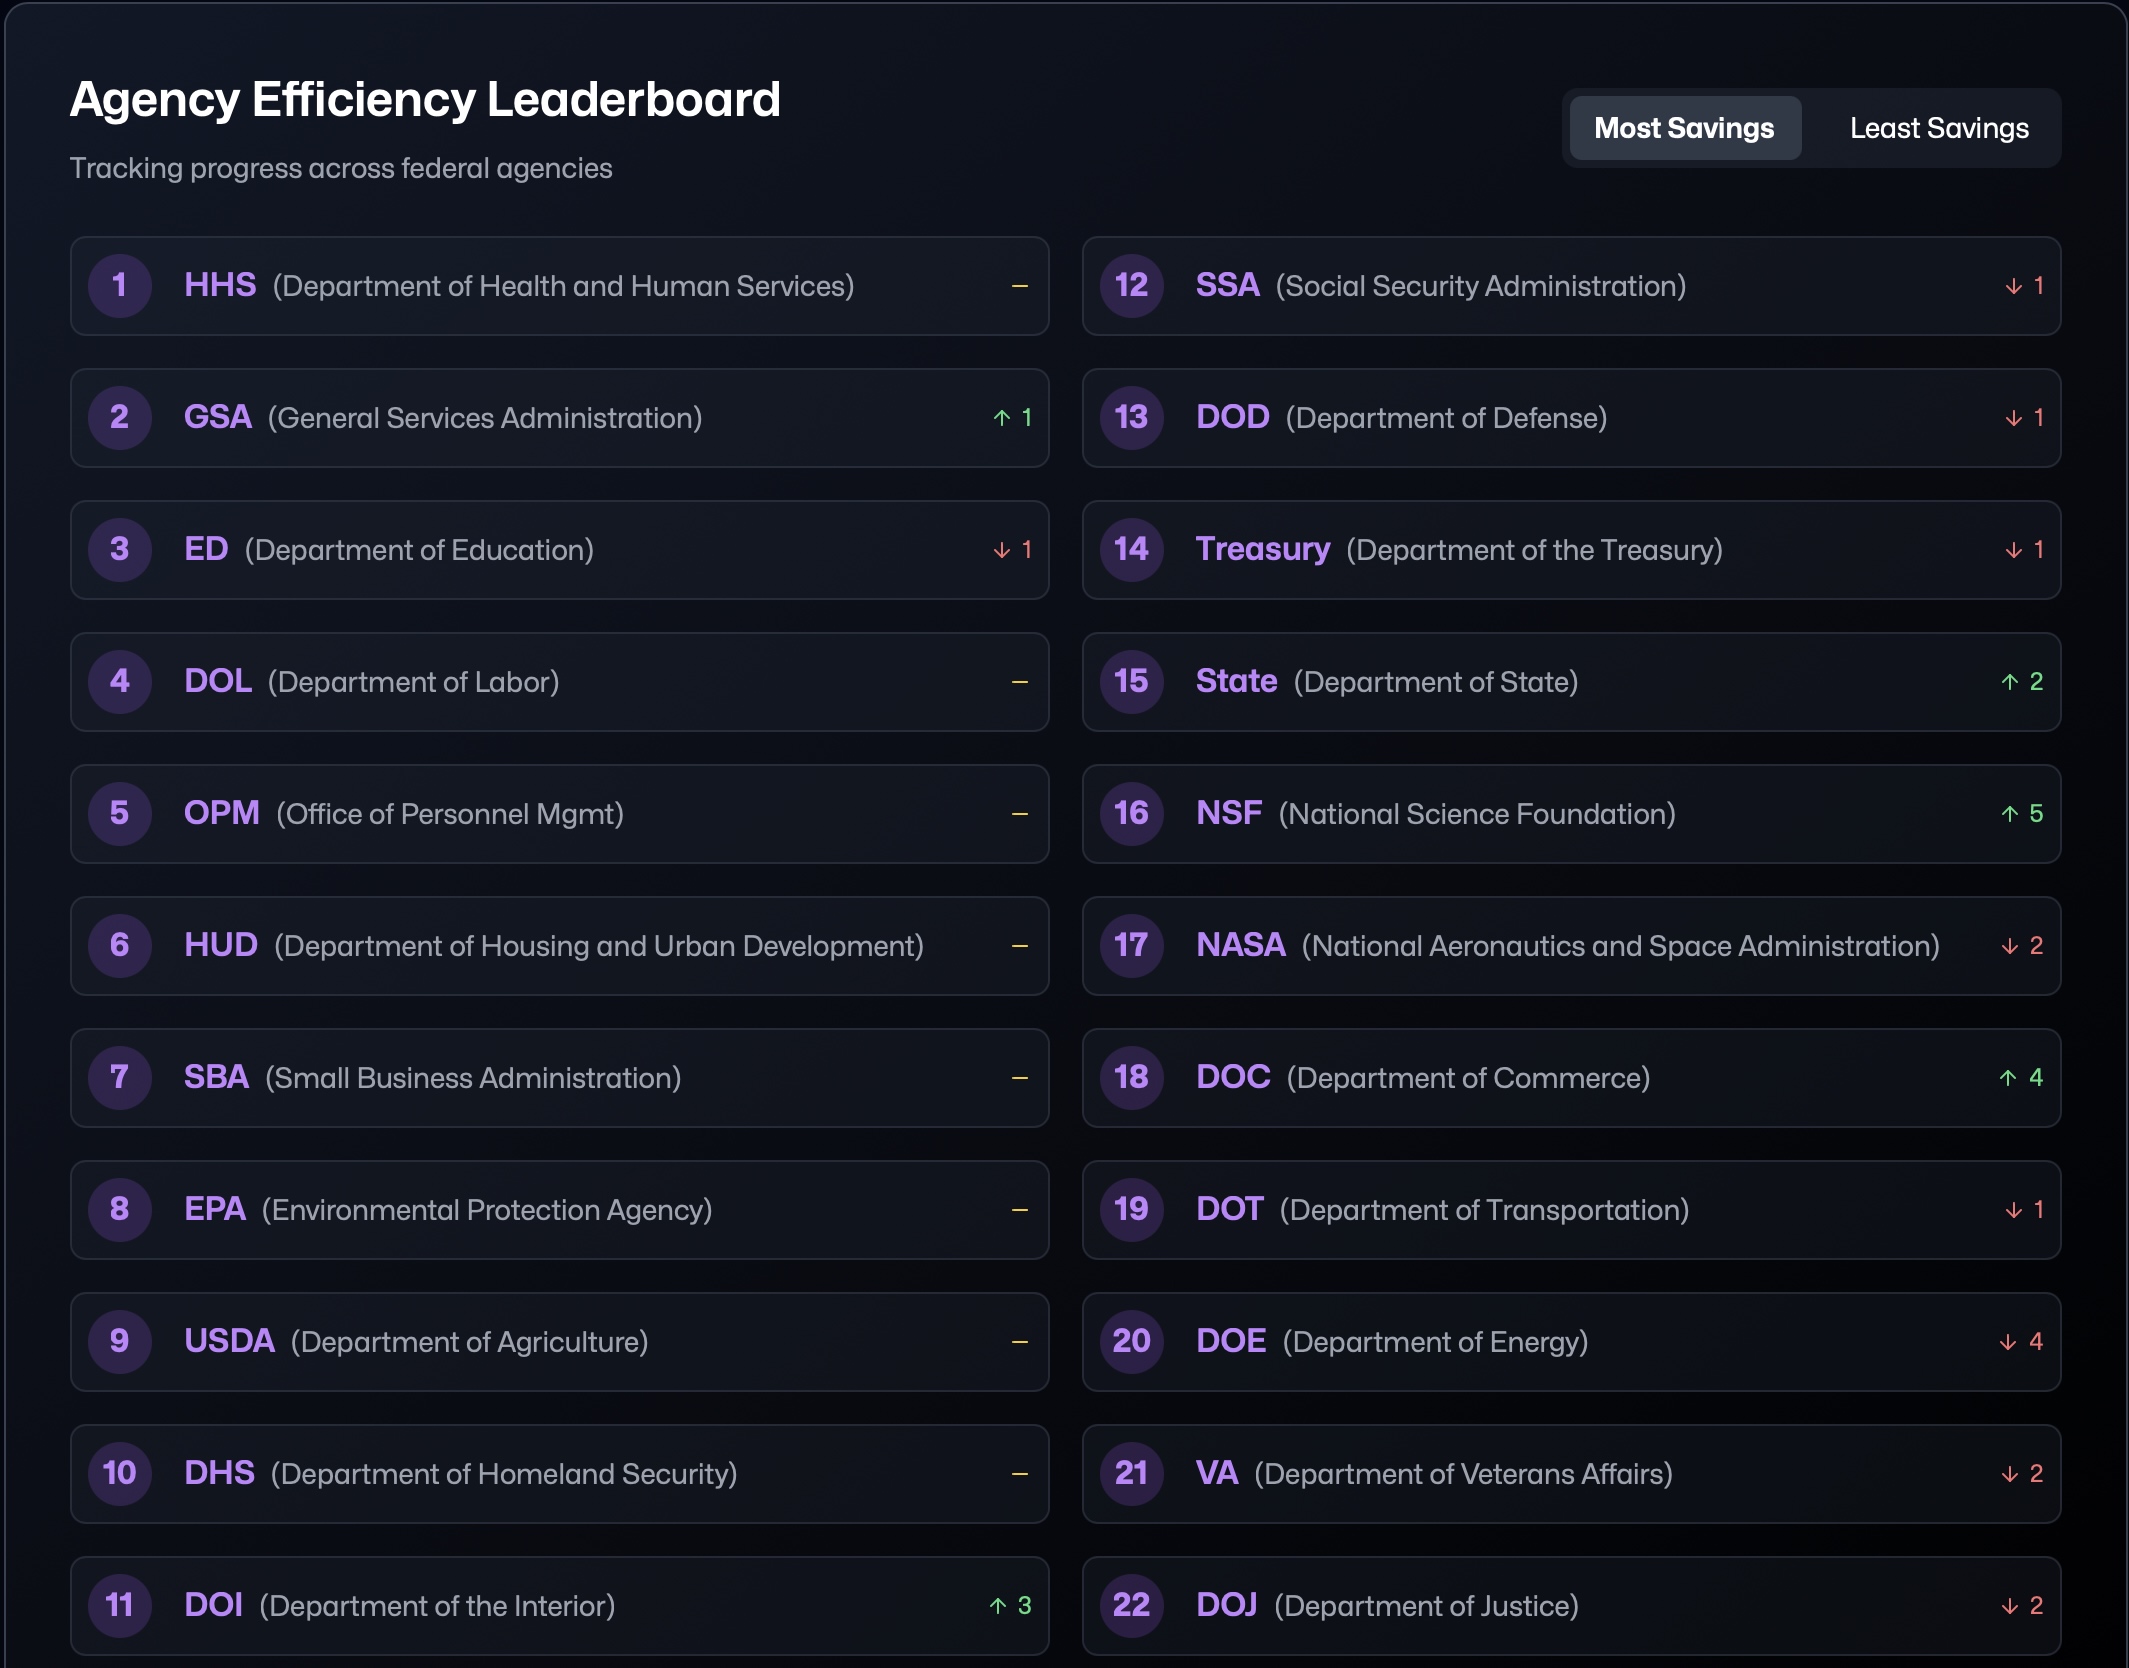
Task: Click the Agency Efficiency Leaderboard heading
Action: tap(425, 100)
